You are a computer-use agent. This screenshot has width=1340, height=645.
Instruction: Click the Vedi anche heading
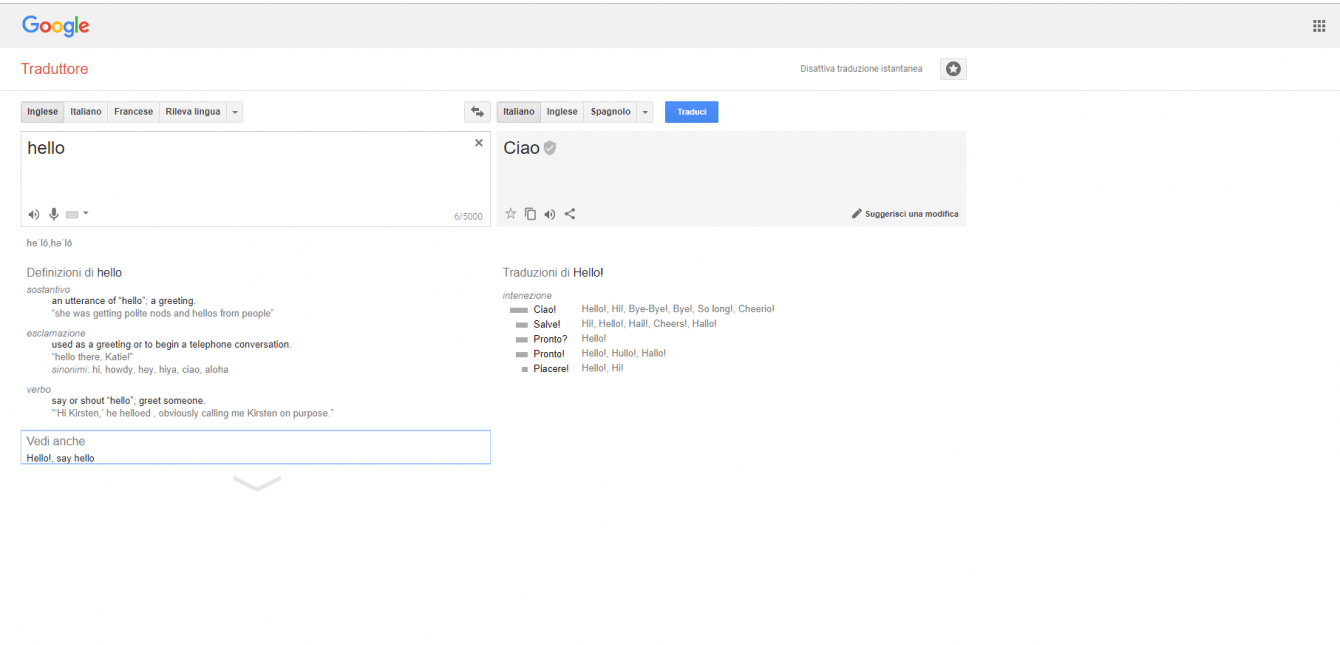pos(56,441)
